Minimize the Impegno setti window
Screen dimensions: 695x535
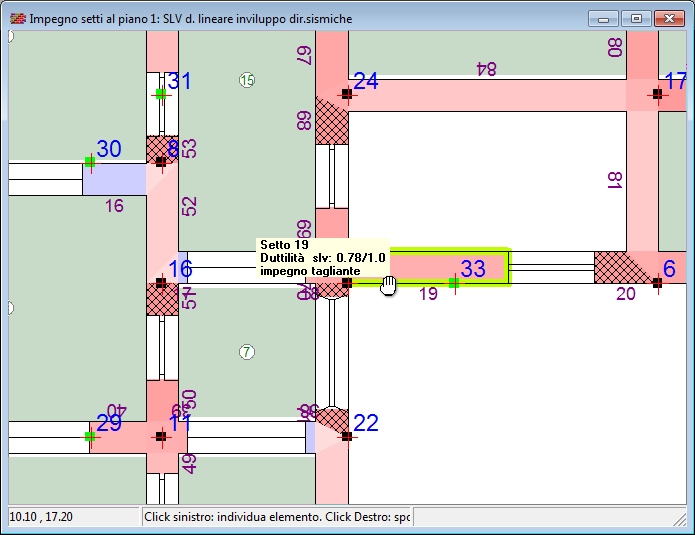603,19
